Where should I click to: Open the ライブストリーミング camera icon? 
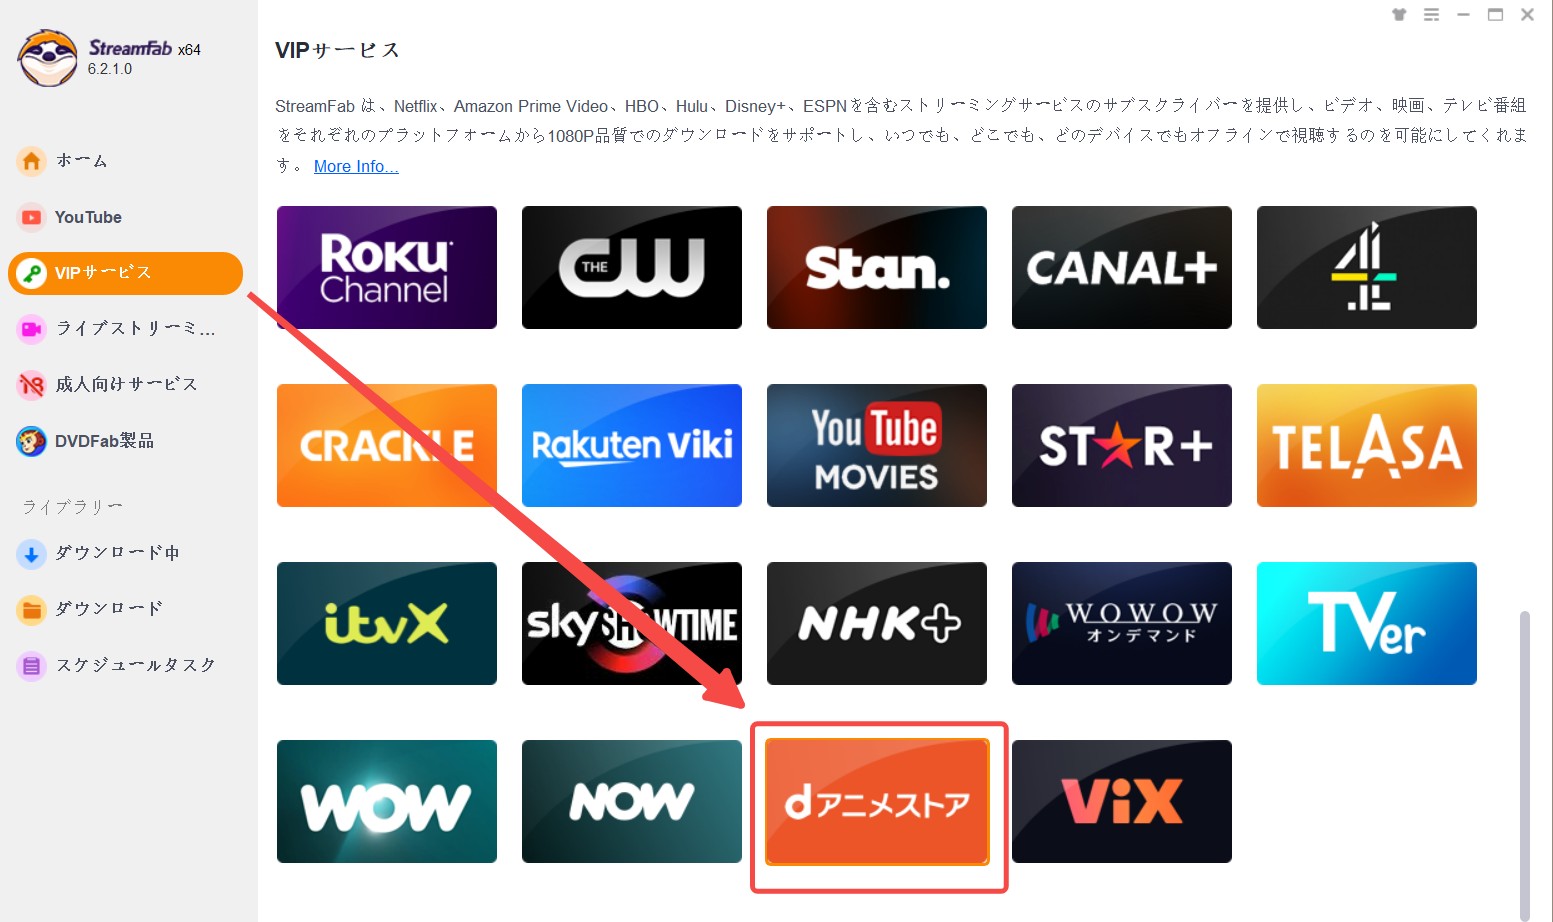pyautogui.click(x=31, y=329)
